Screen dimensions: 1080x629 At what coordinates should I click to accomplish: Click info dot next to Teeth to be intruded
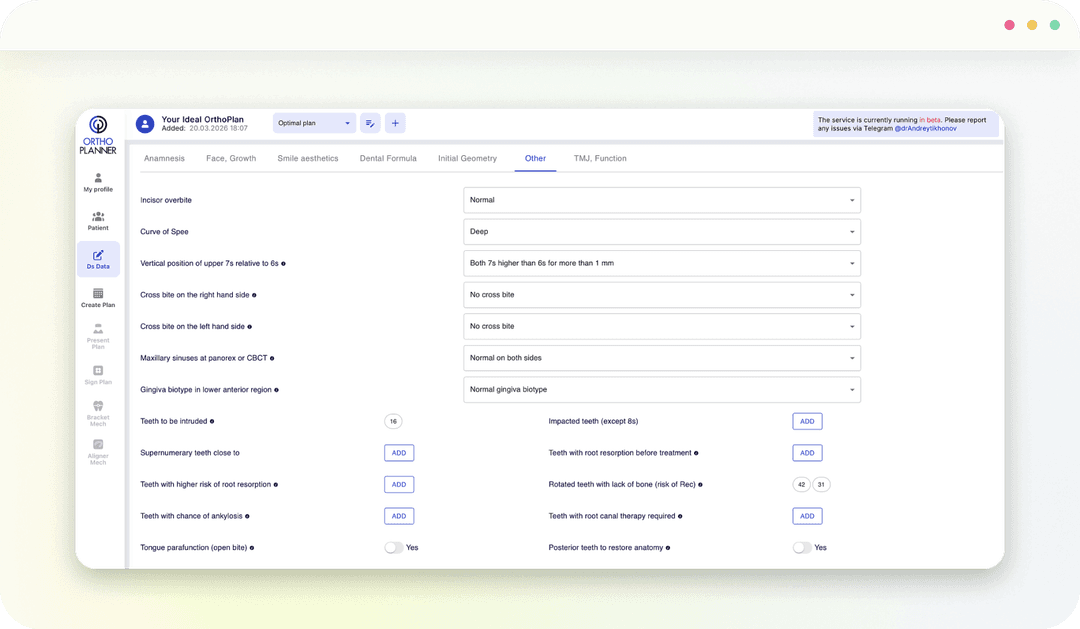(212, 422)
